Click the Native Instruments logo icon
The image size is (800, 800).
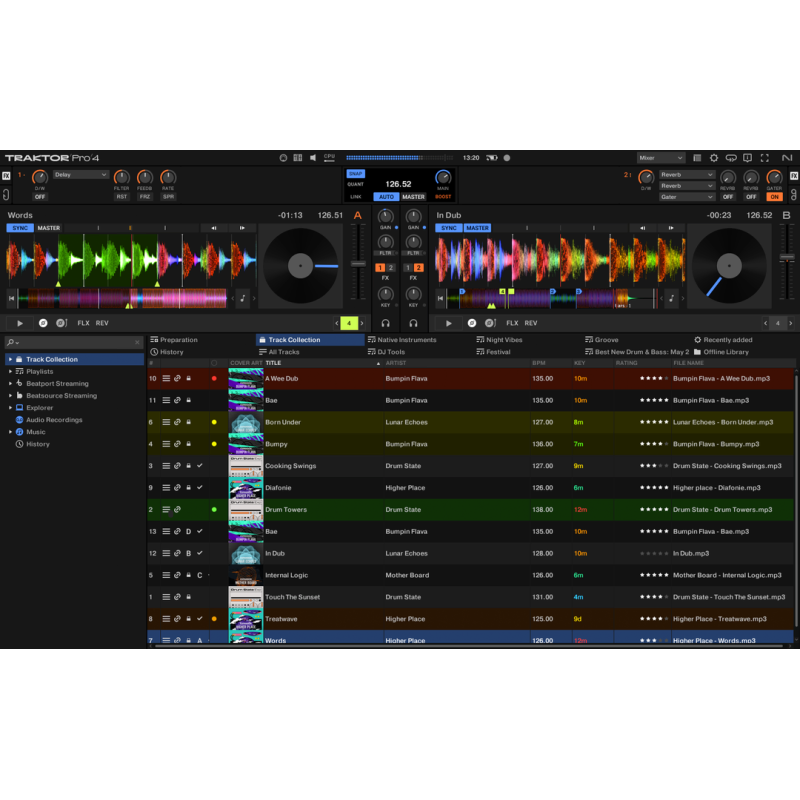pos(787,158)
